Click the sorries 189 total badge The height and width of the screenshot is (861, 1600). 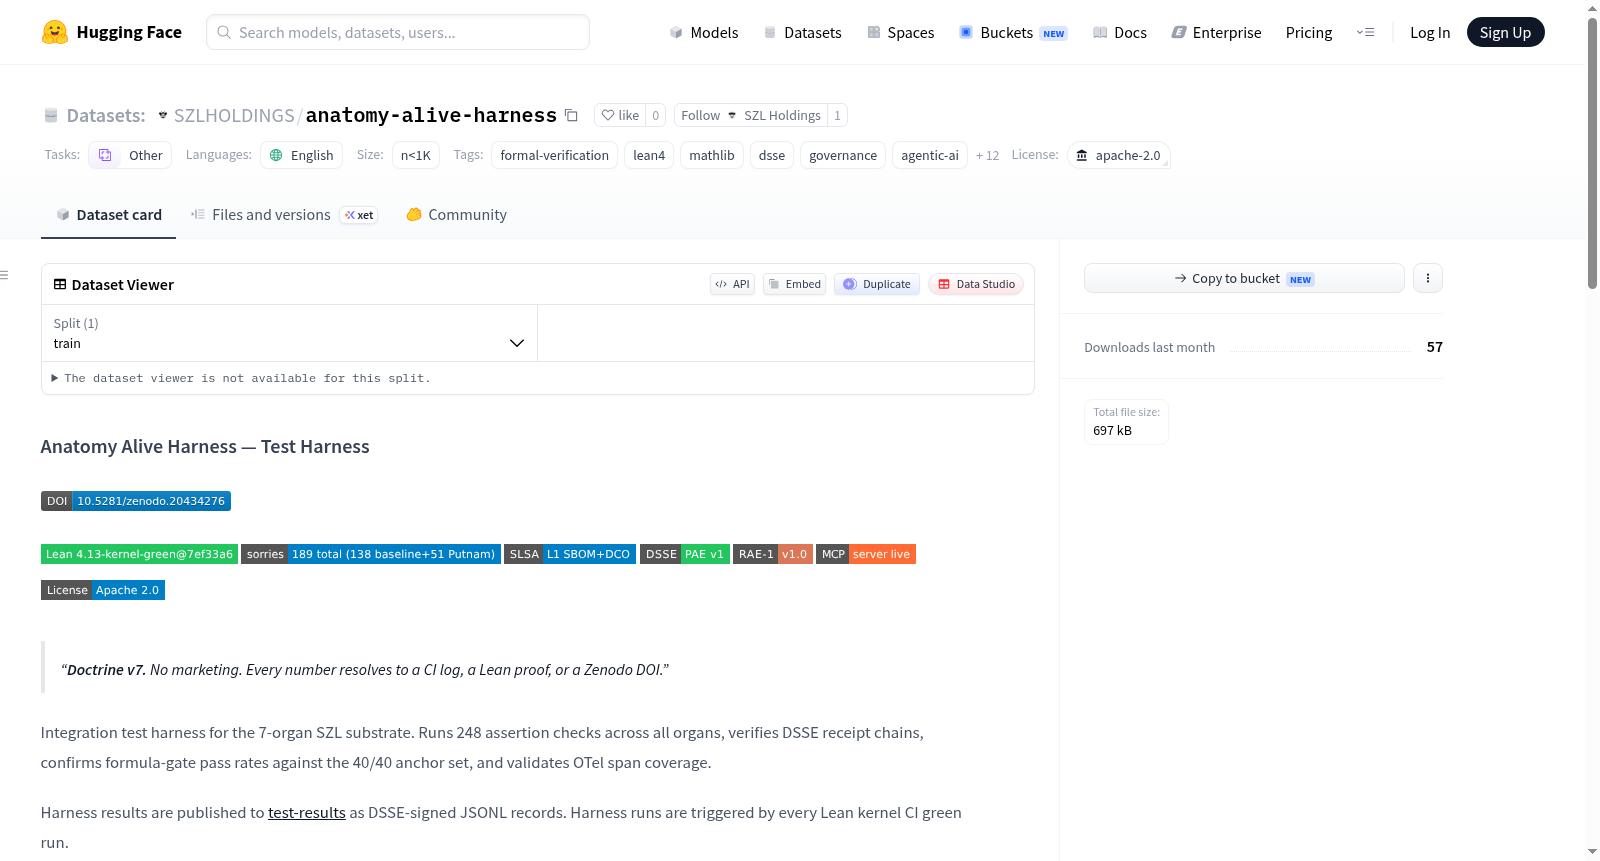tap(371, 554)
